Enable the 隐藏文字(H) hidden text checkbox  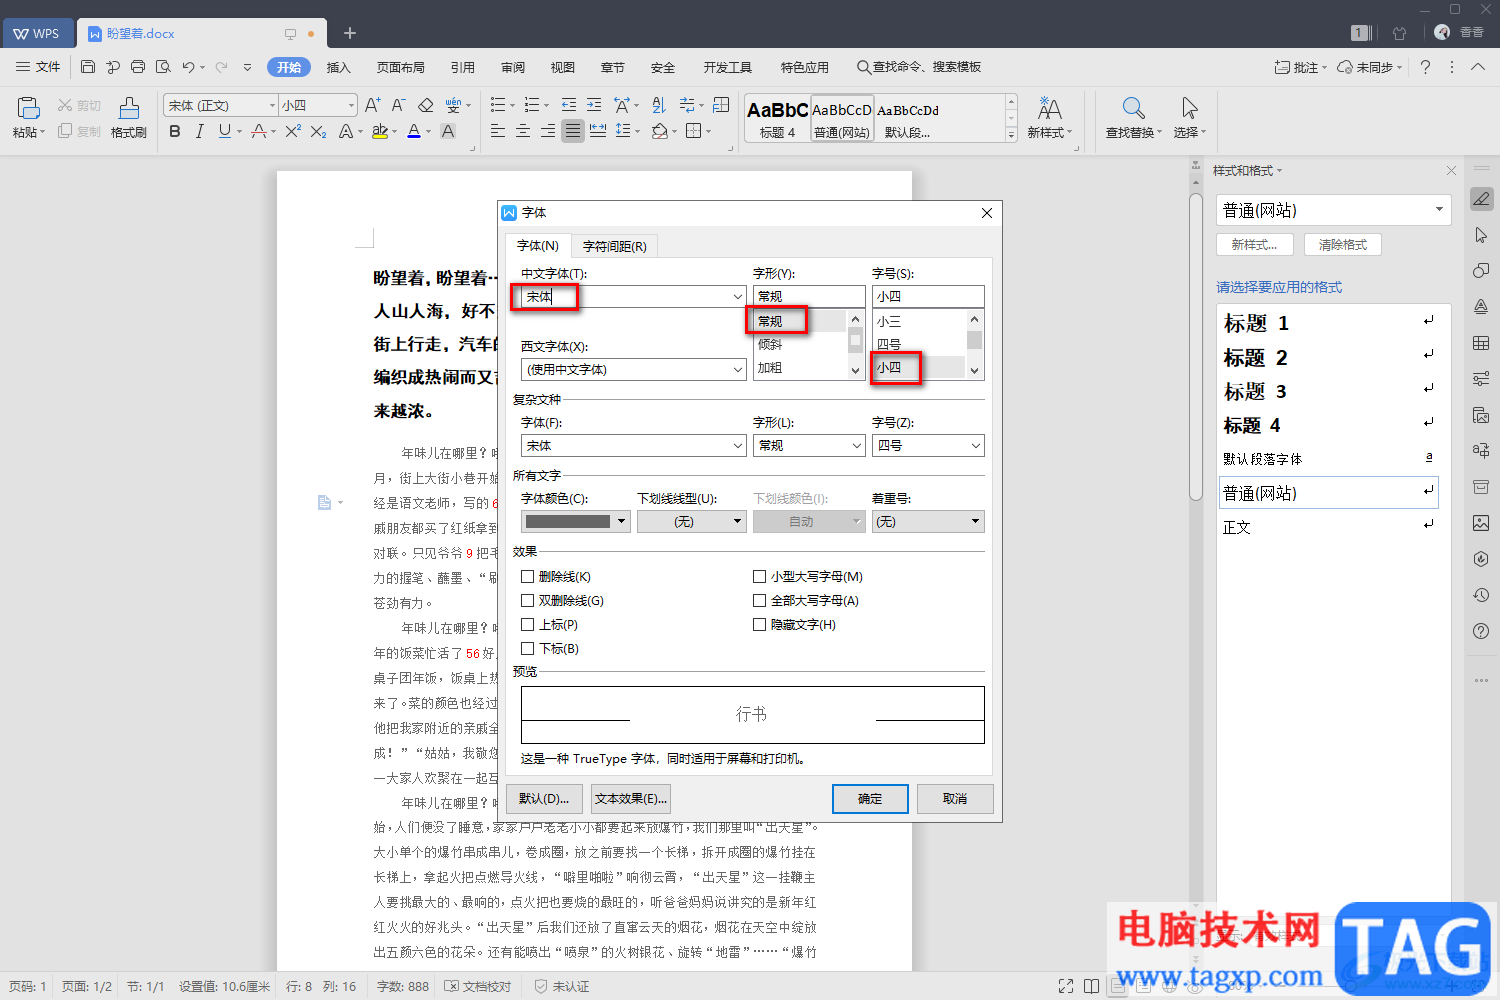759,624
